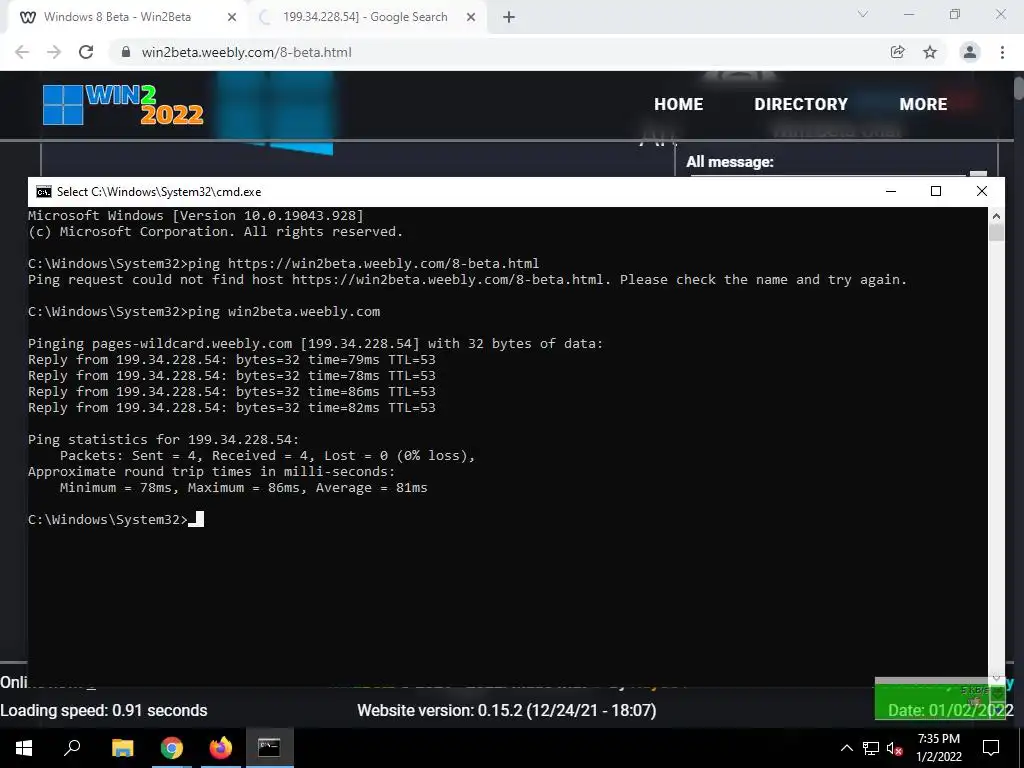Open Windows taskbar search
Image resolution: width=1024 pixels, height=768 pixels.
point(72,748)
